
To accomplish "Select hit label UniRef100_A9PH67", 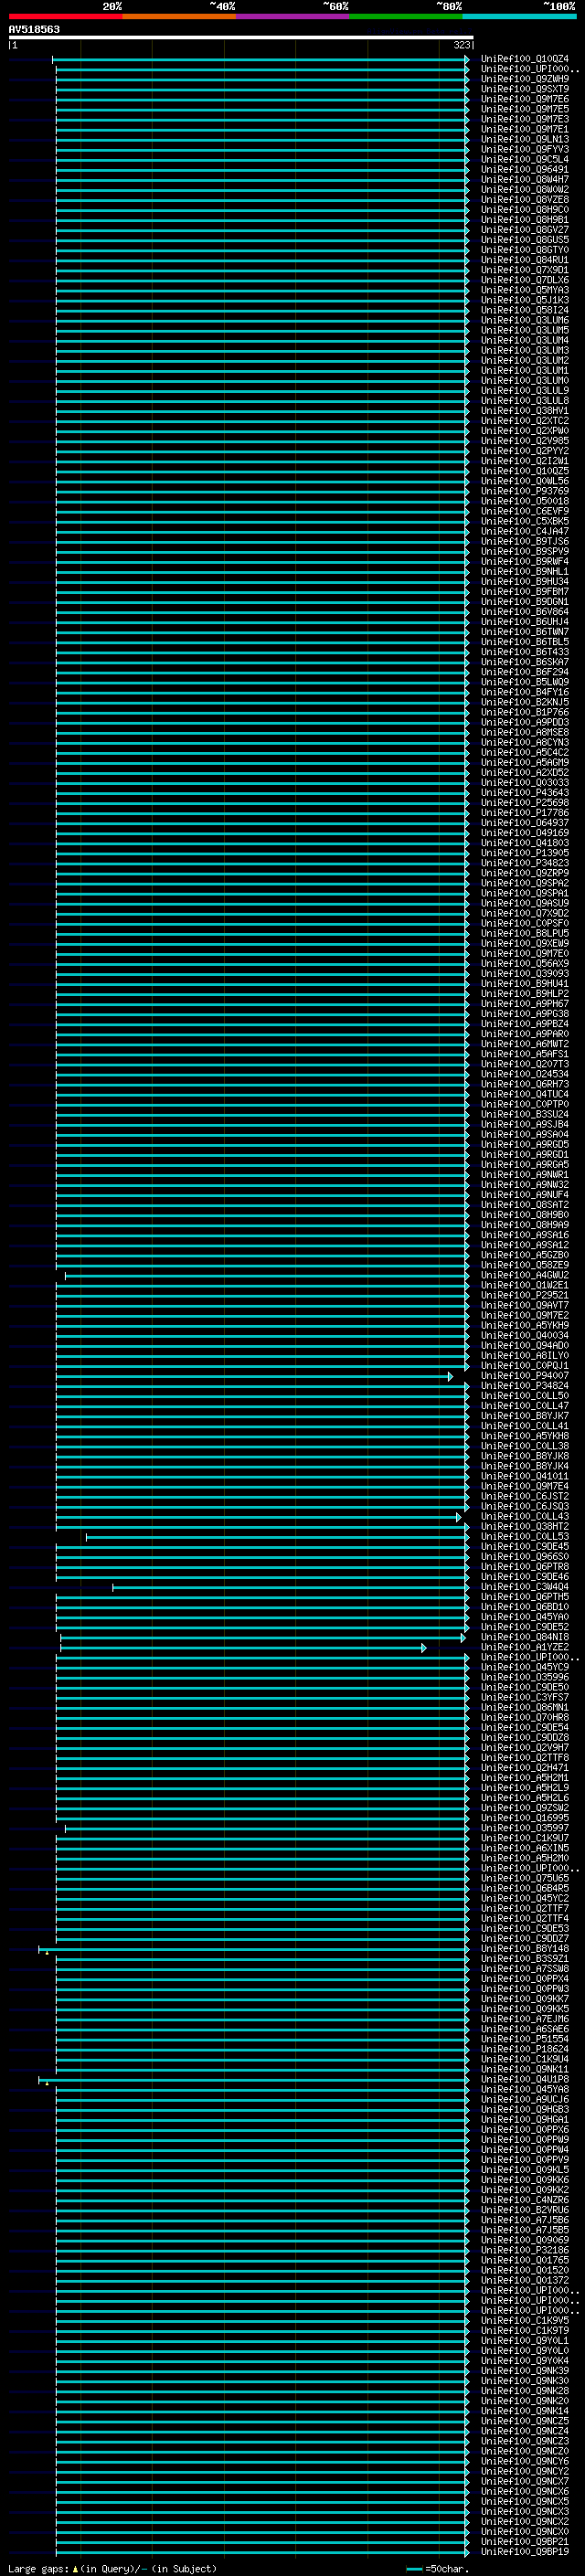I will click(524, 1004).
